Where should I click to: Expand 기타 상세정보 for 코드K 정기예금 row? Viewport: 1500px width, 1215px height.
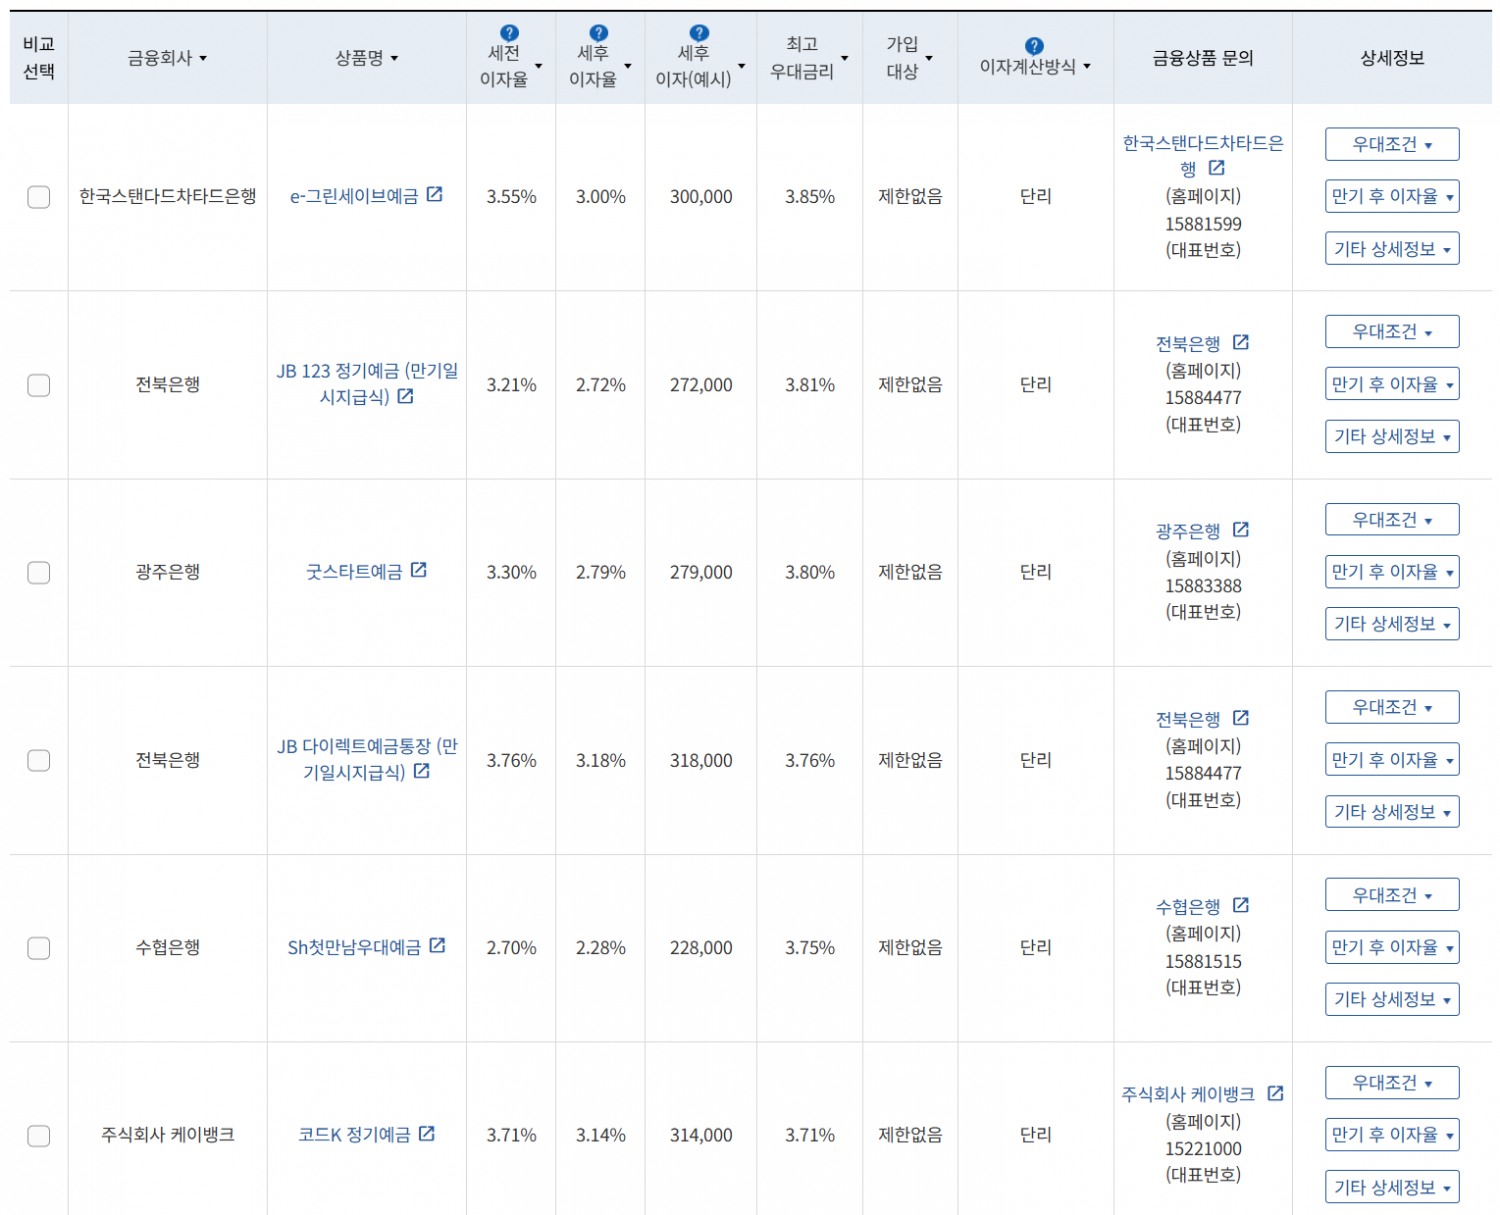pos(1392,1187)
